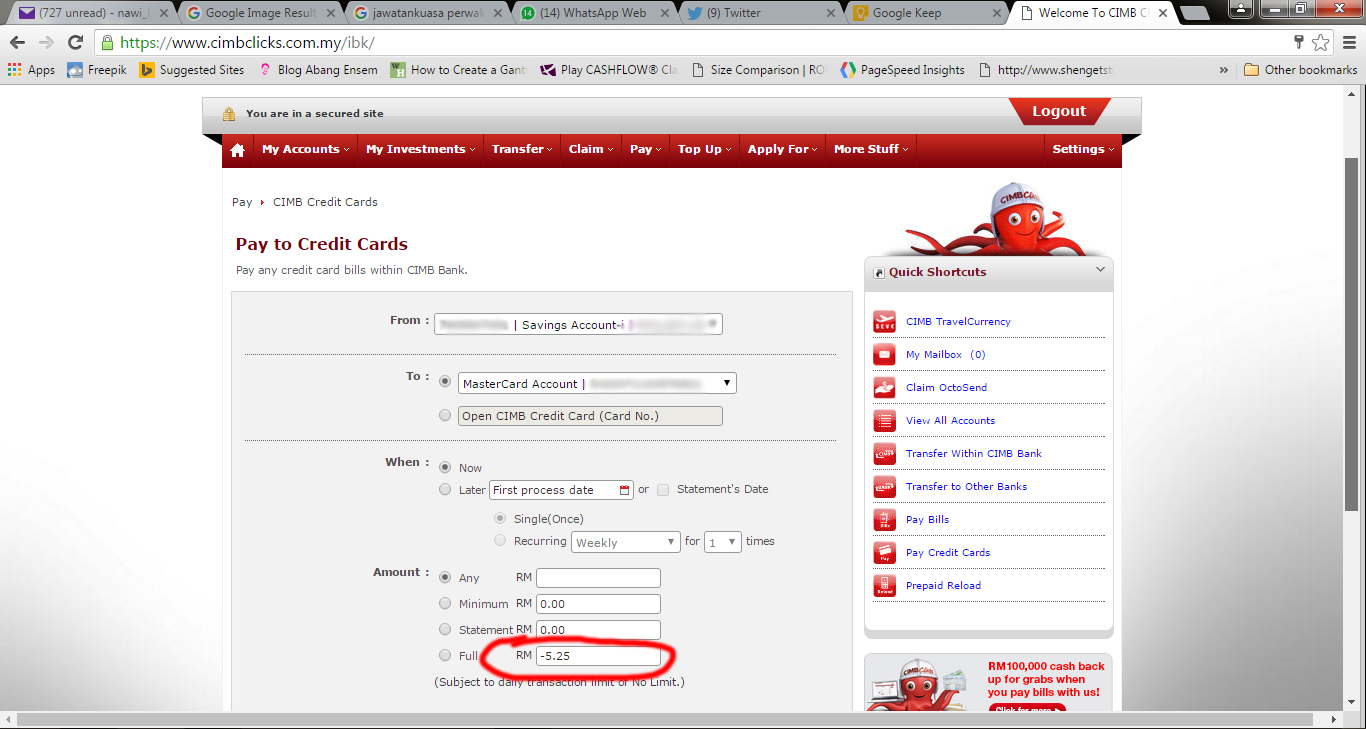The width and height of the screenshot is (1366, 729).
Task: Open the More Stuff menu
Action: [871, 149]
